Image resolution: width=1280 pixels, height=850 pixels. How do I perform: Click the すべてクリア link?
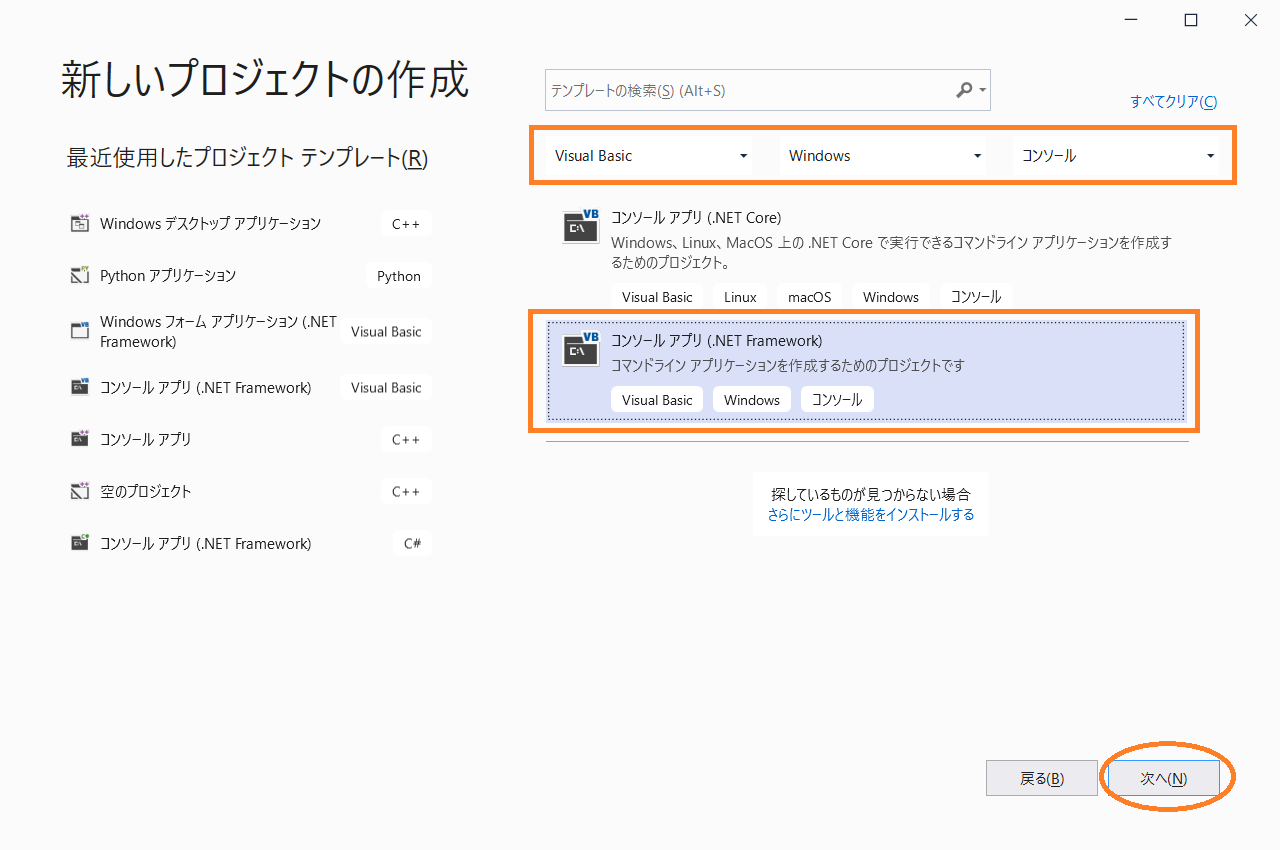click(x=1172, y=101)
